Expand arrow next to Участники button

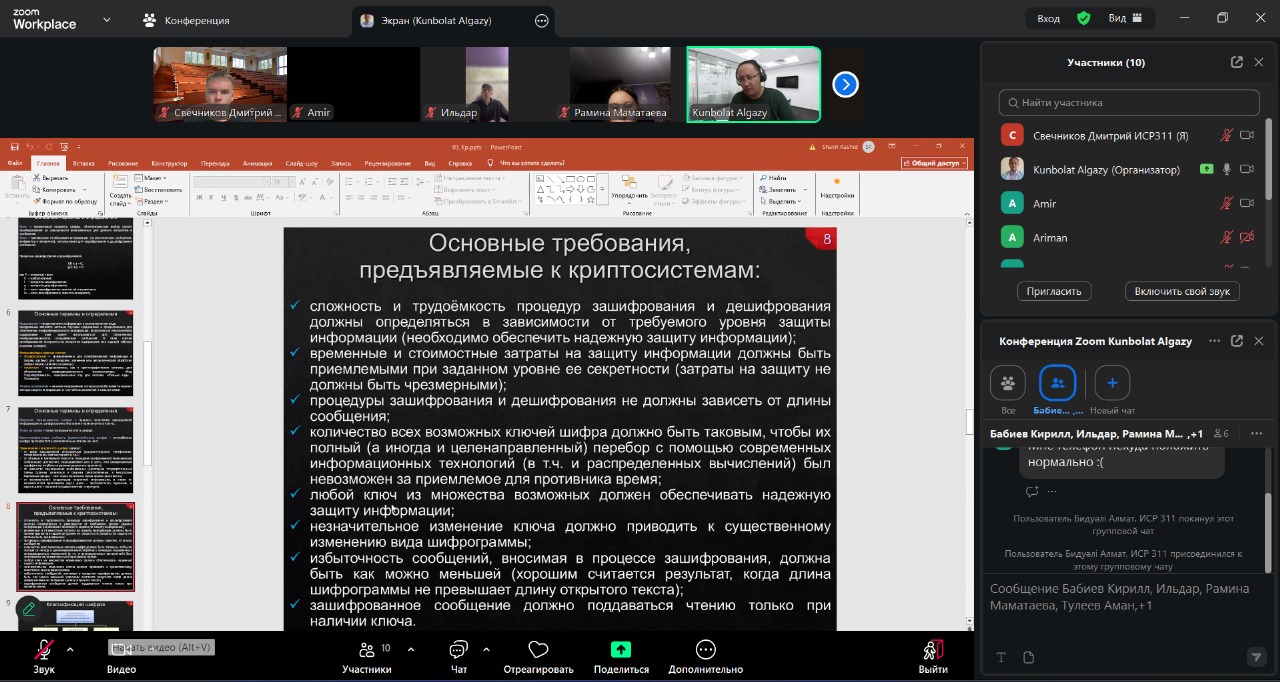pyautogui.click(x=411, y=649)
